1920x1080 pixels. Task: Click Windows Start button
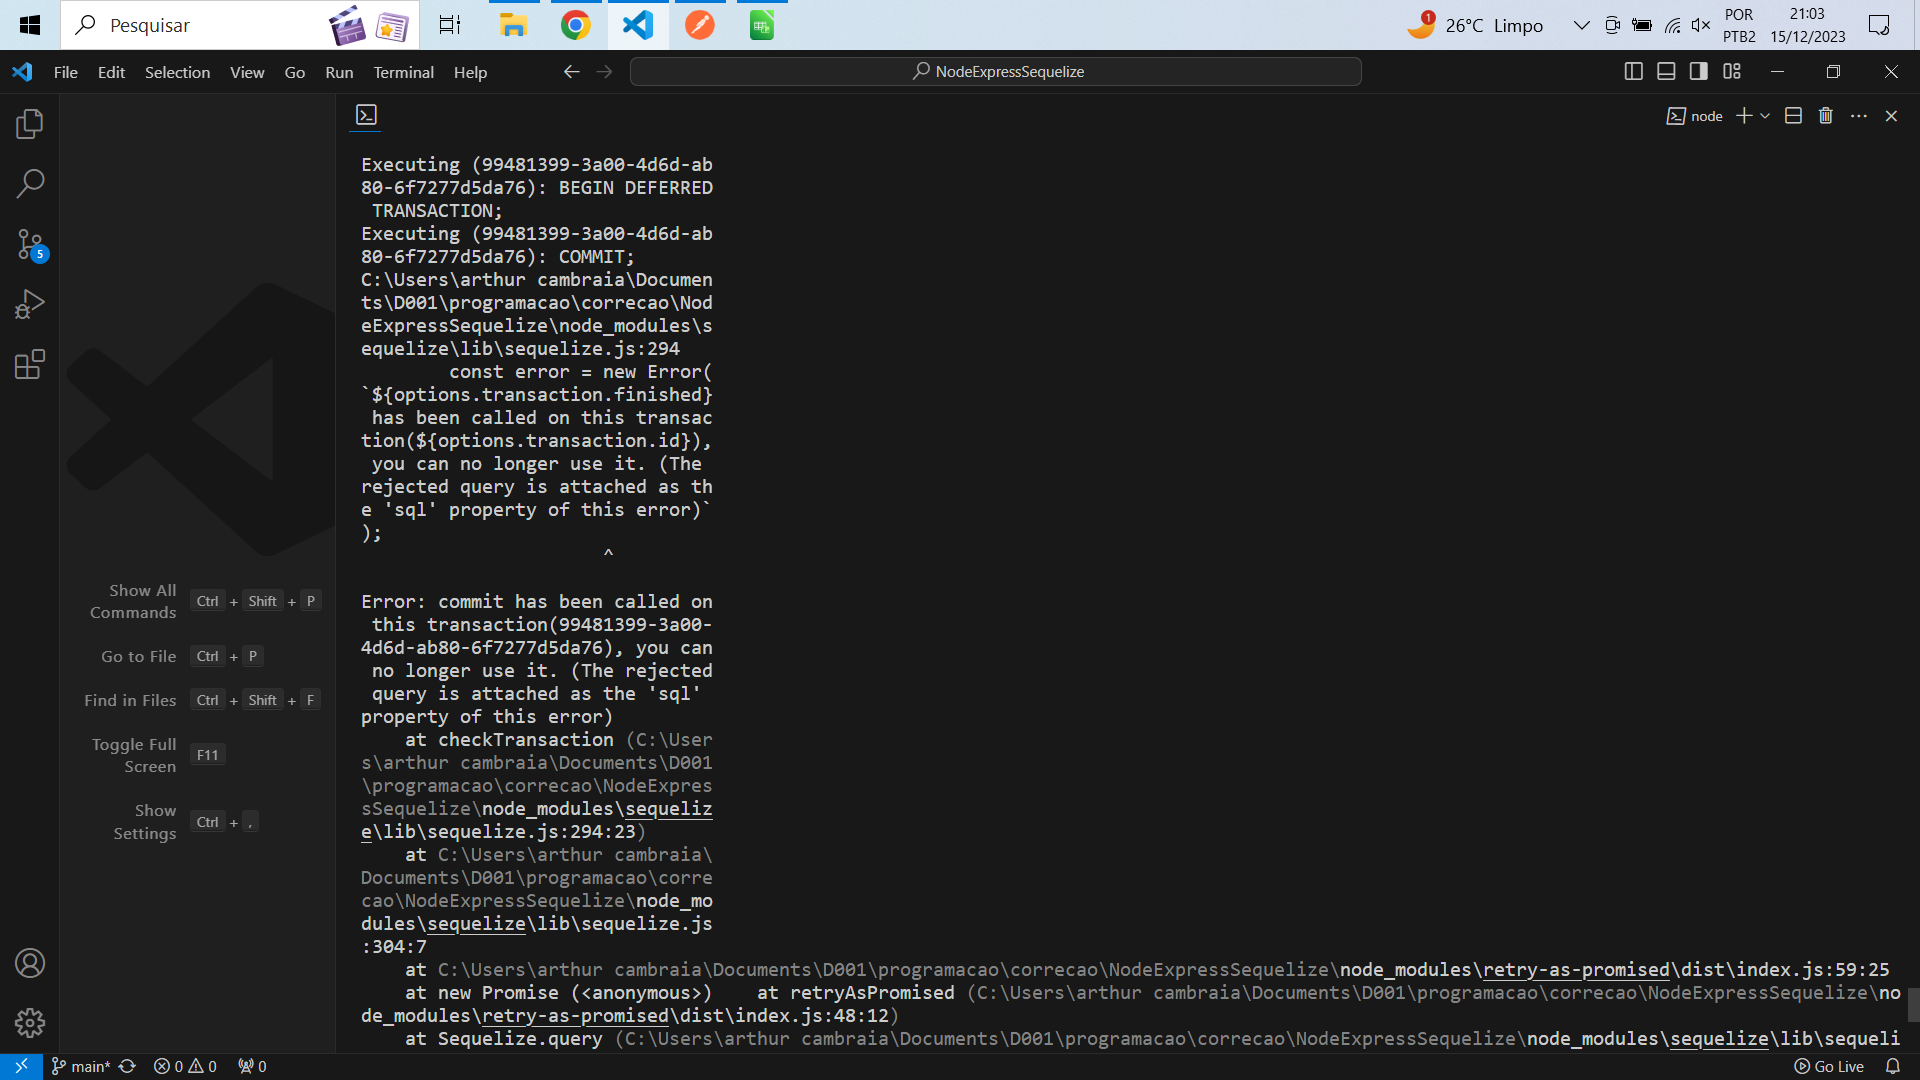coord(30,25)
